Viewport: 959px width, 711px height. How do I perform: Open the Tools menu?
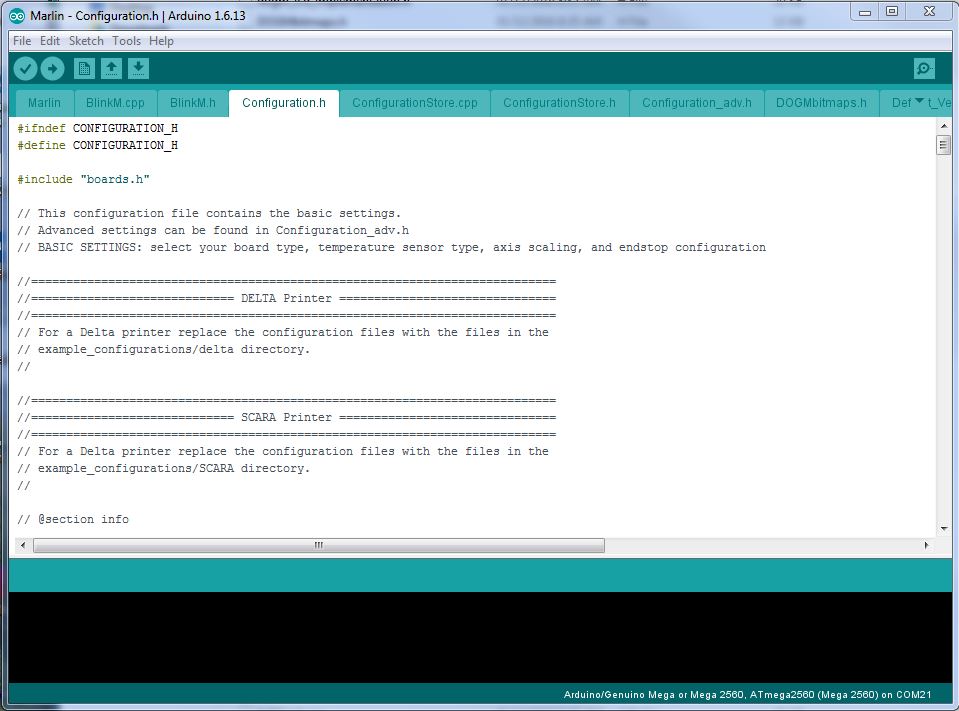(x=127, y=41)
